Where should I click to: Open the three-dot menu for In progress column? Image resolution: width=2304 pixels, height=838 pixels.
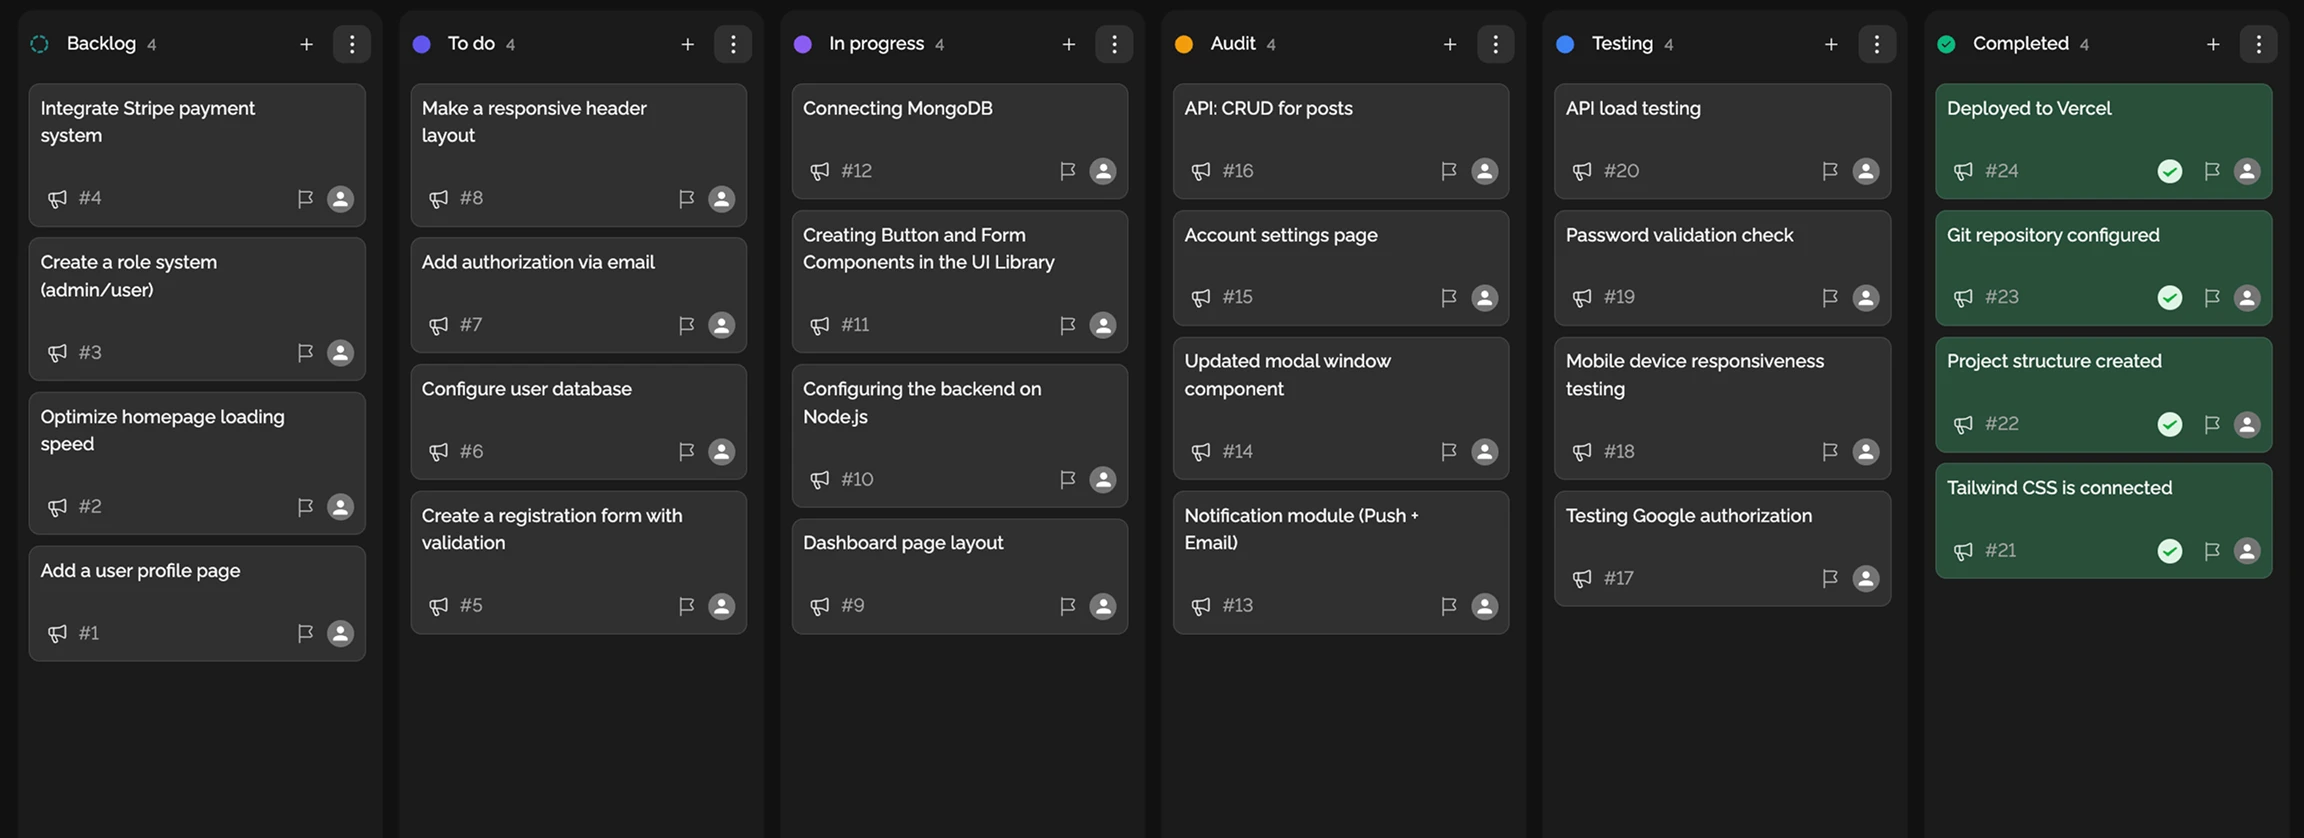click(x=1113, y=44)
